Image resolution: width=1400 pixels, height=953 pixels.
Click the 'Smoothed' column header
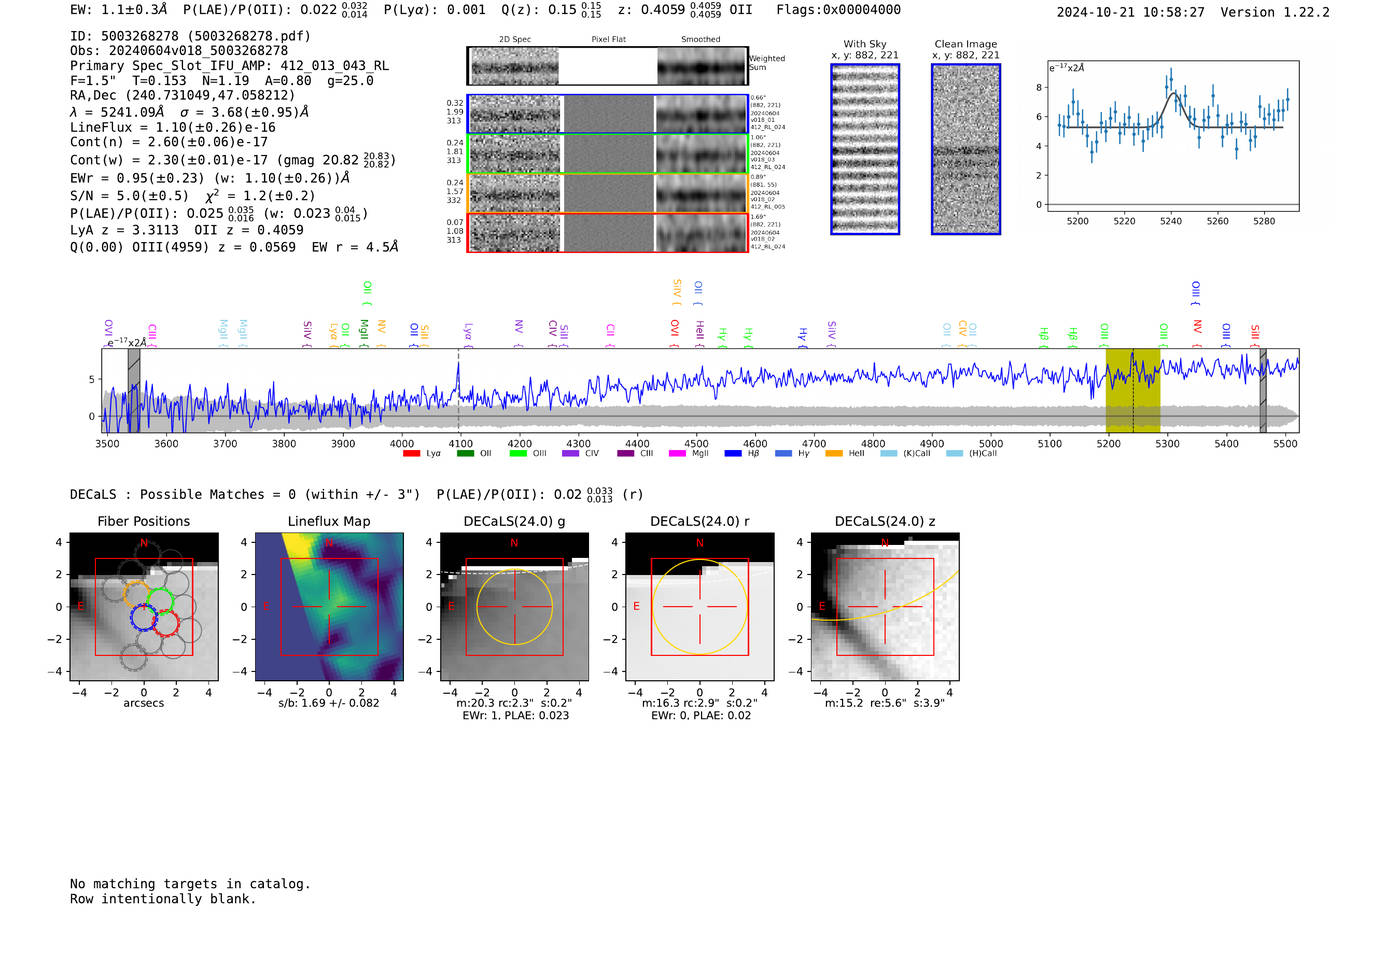[x=700, y=40]
